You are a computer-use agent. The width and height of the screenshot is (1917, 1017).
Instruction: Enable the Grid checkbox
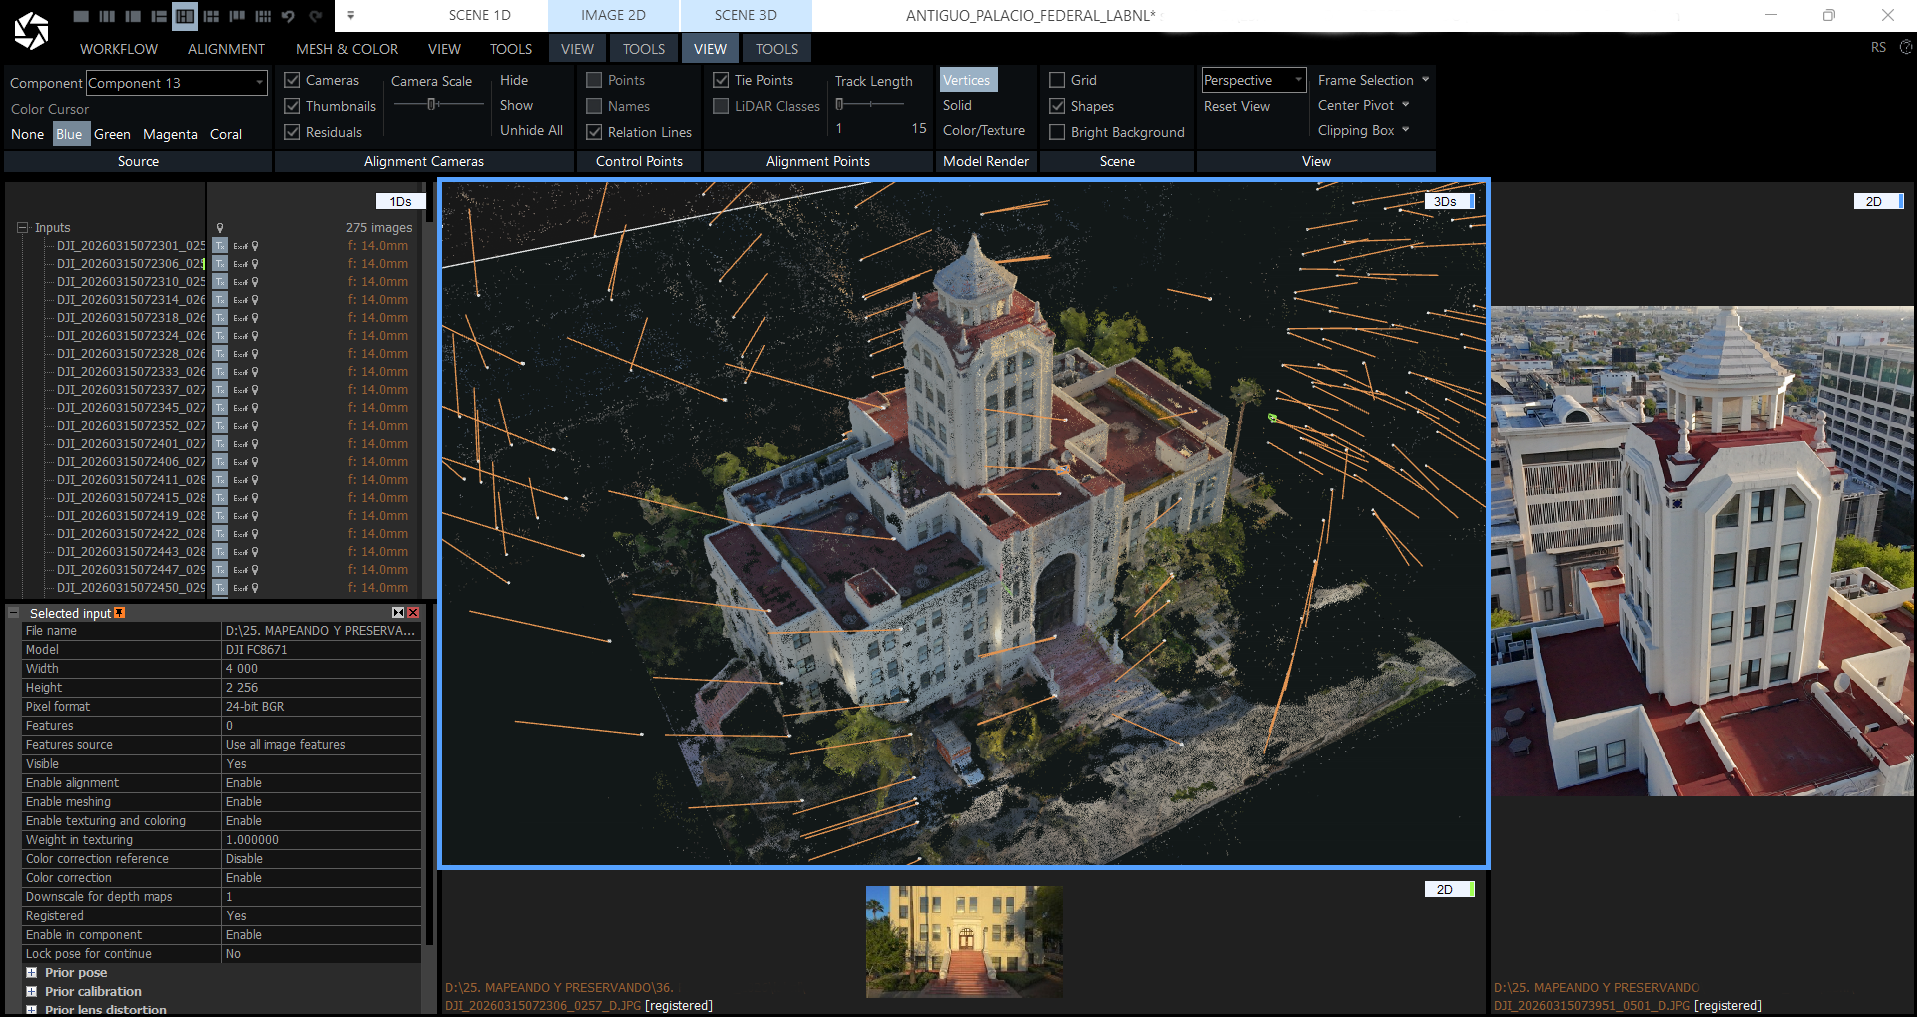pyautogui.click(x=1057, y=80)
